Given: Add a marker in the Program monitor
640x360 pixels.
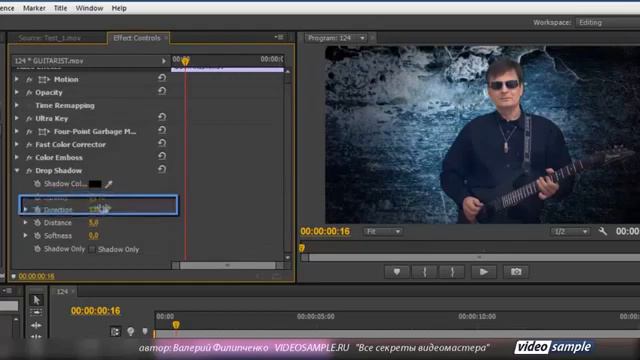Looking at the screenshot, I should point(397,272).
